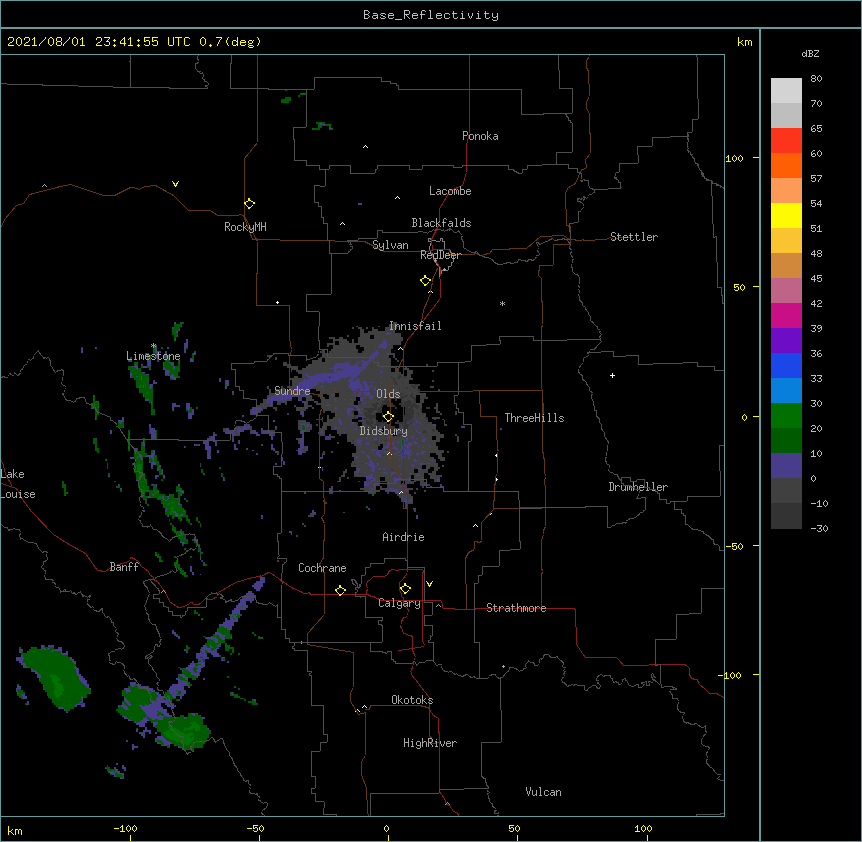Viewport: 862px width, 842px height.
Task: Click the Strathmore label
Action: pos(516,608)
